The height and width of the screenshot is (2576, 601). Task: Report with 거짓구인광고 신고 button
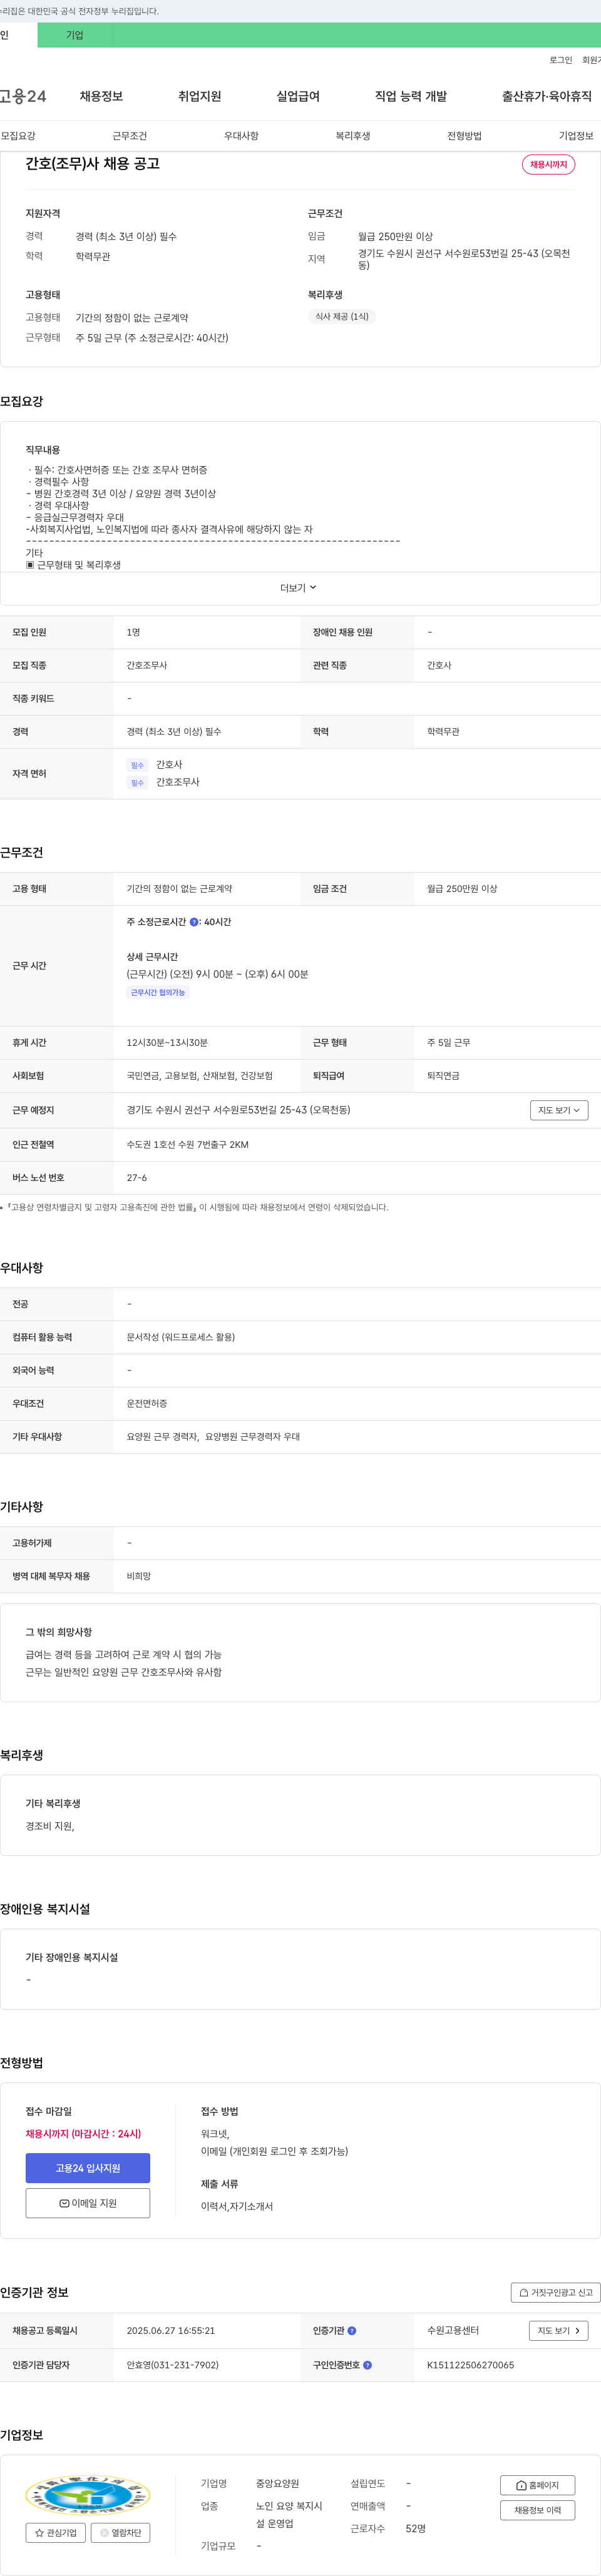coord(555,2292)
